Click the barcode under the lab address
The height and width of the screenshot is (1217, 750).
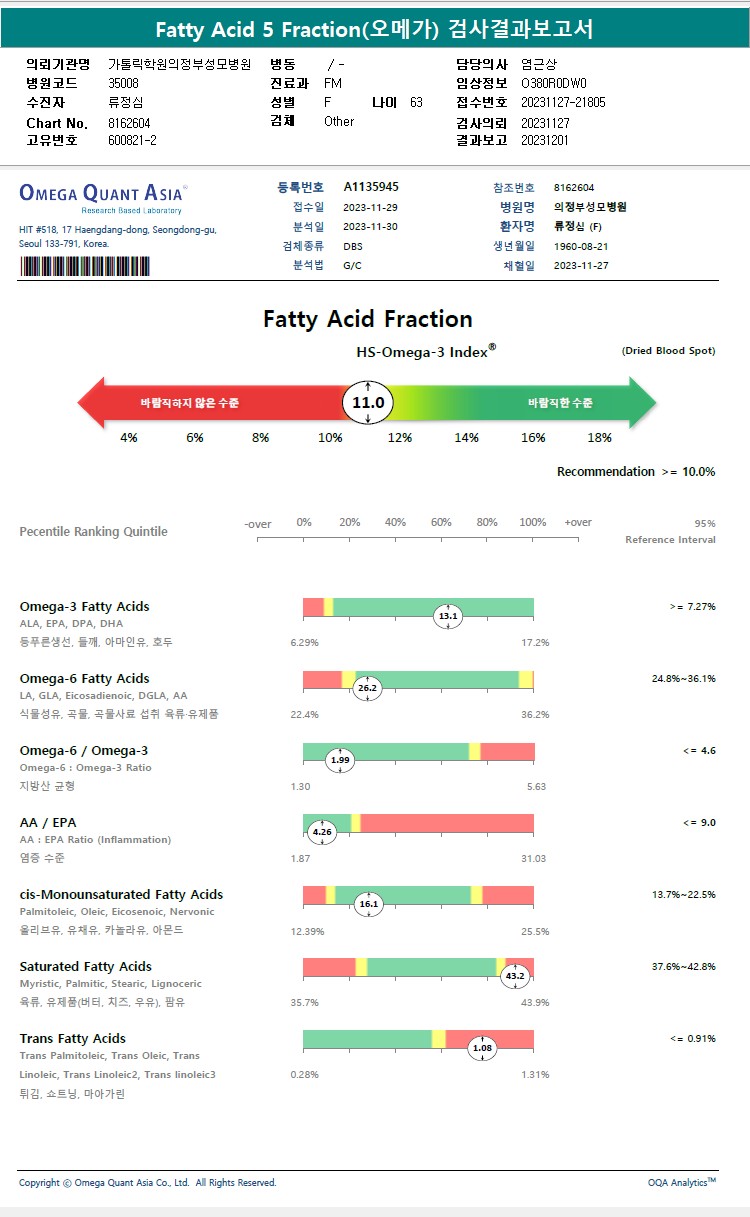tap(85, 267)
